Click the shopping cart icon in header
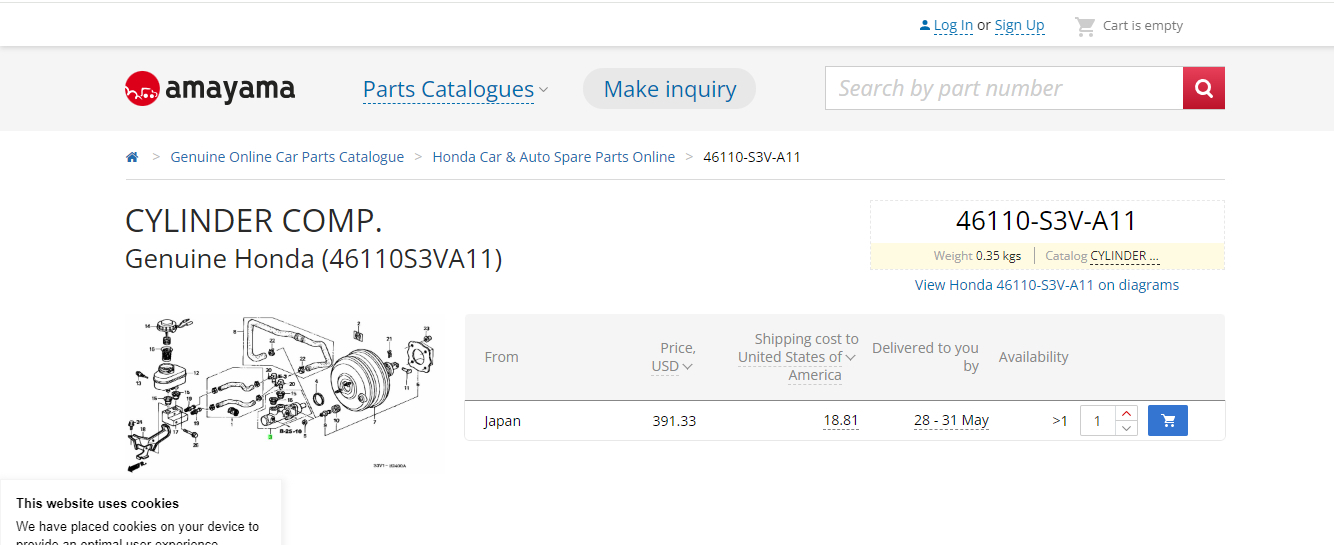 coord(1085,26)
